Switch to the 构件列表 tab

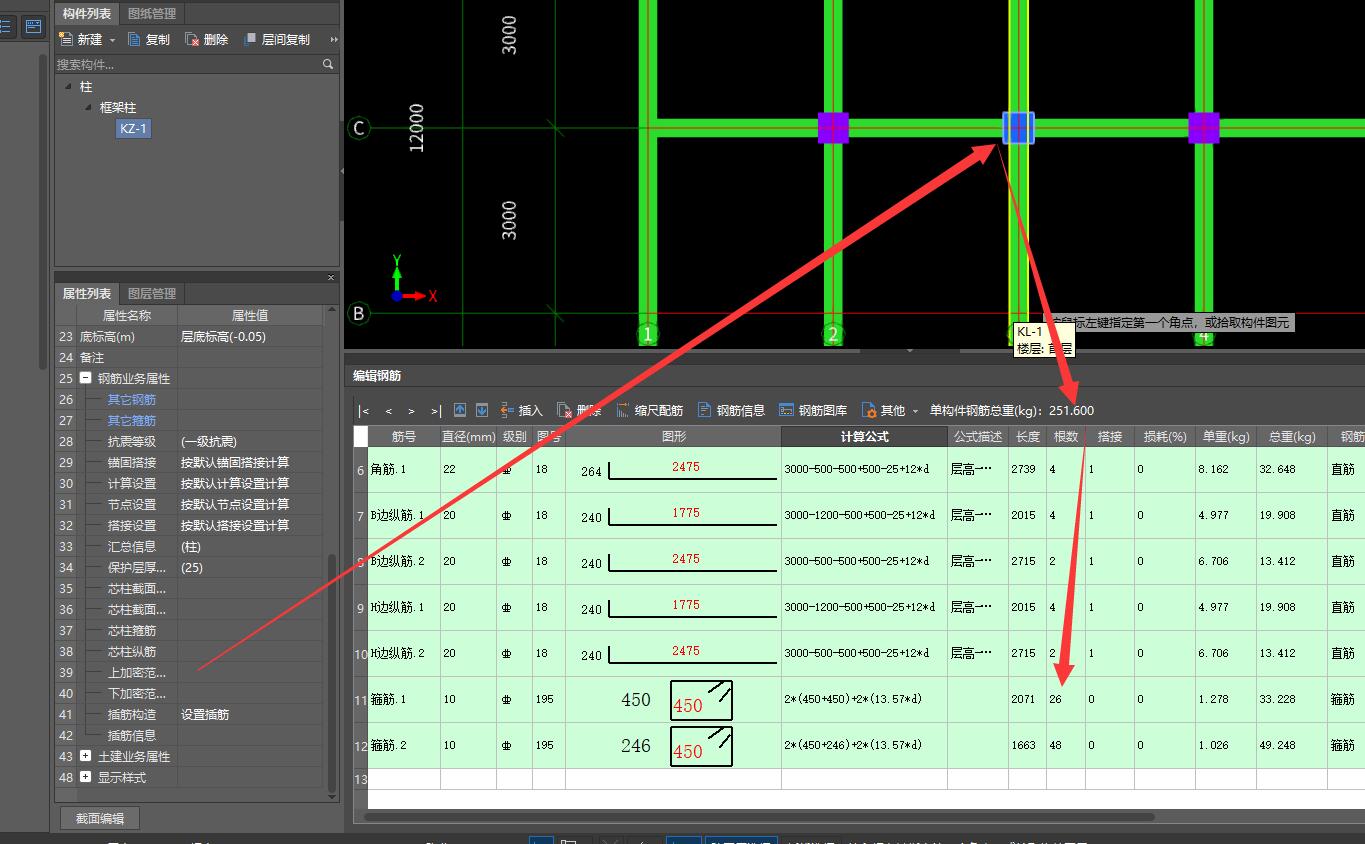click(88, 13)
